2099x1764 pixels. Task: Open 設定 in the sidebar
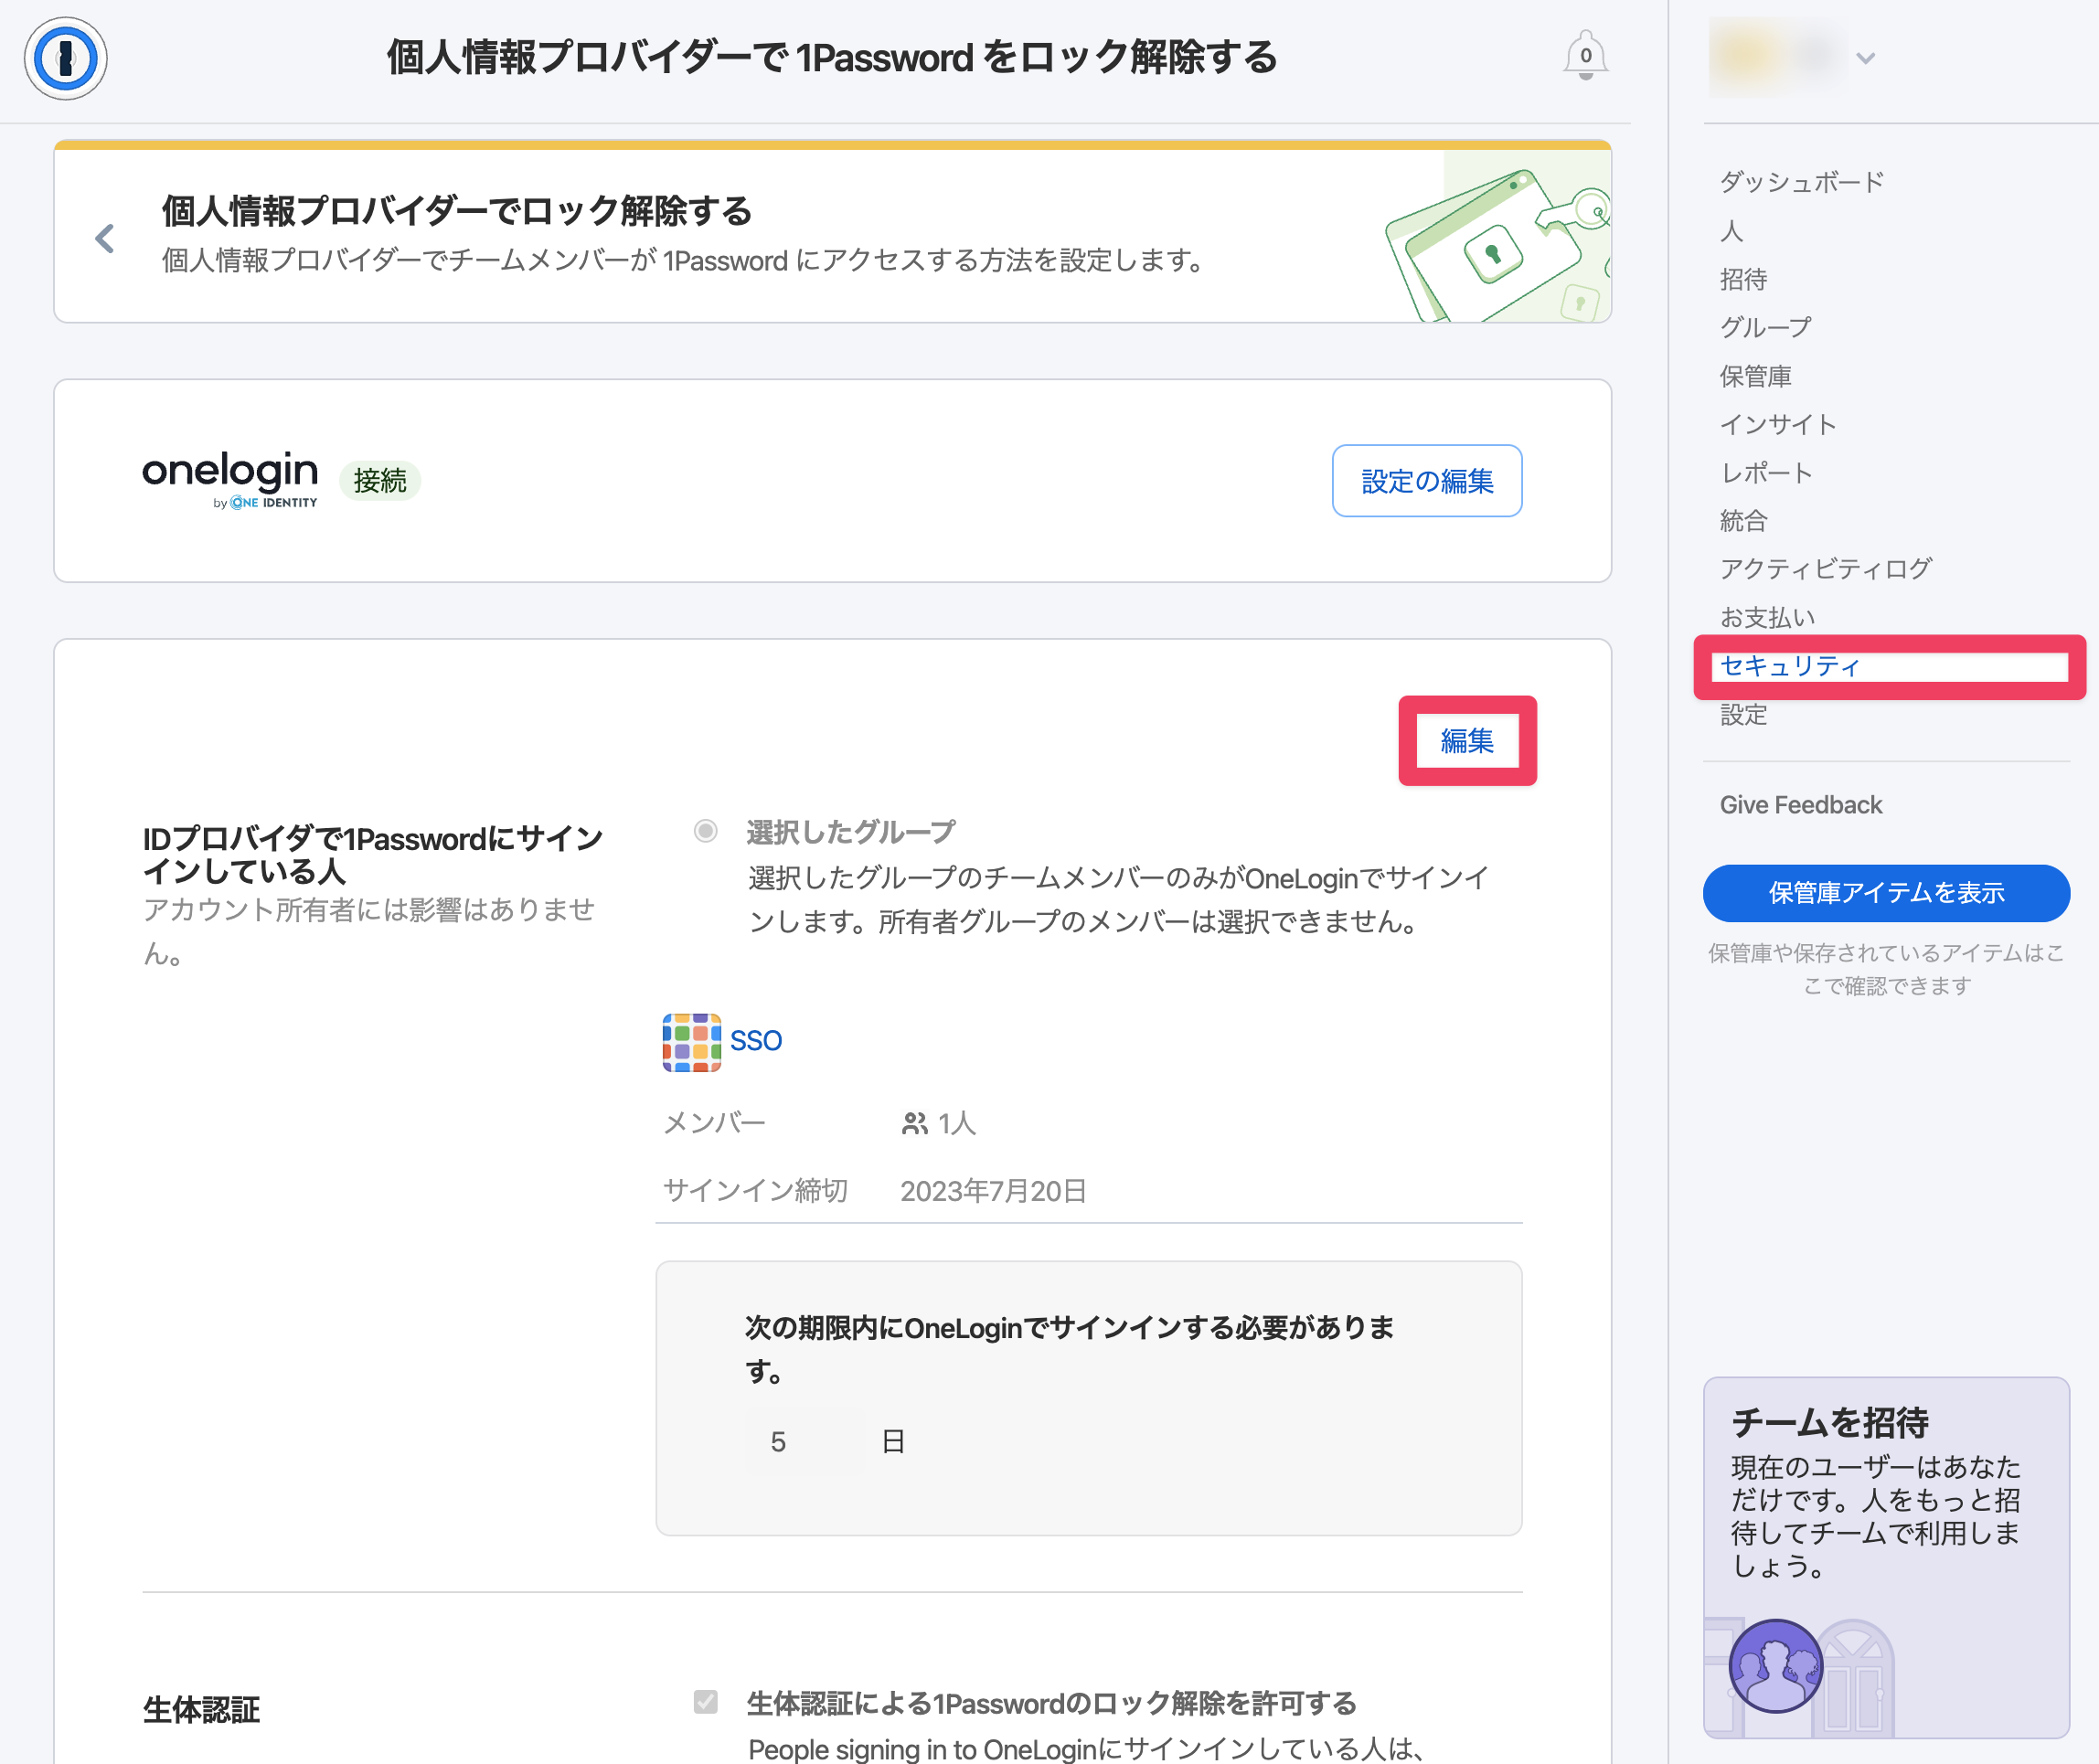coord(1743,715)
